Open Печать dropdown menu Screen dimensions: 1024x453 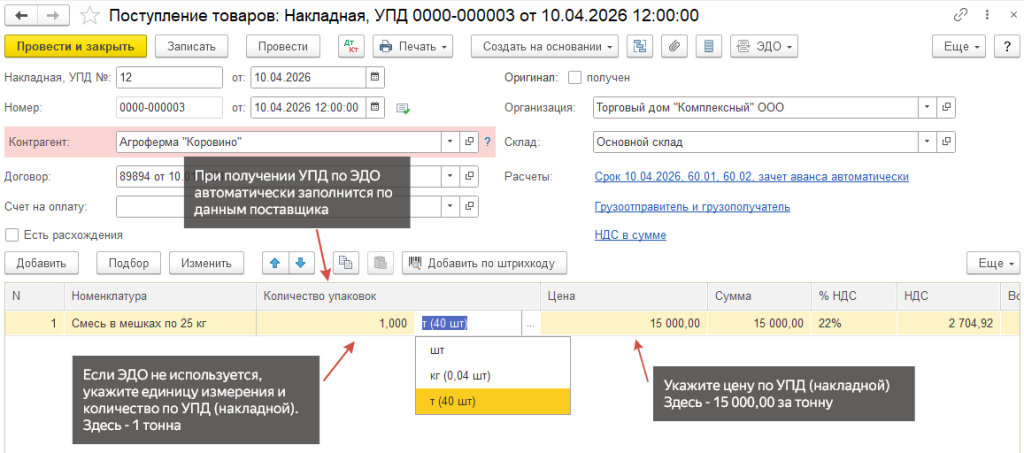click(x=413, y=46)
